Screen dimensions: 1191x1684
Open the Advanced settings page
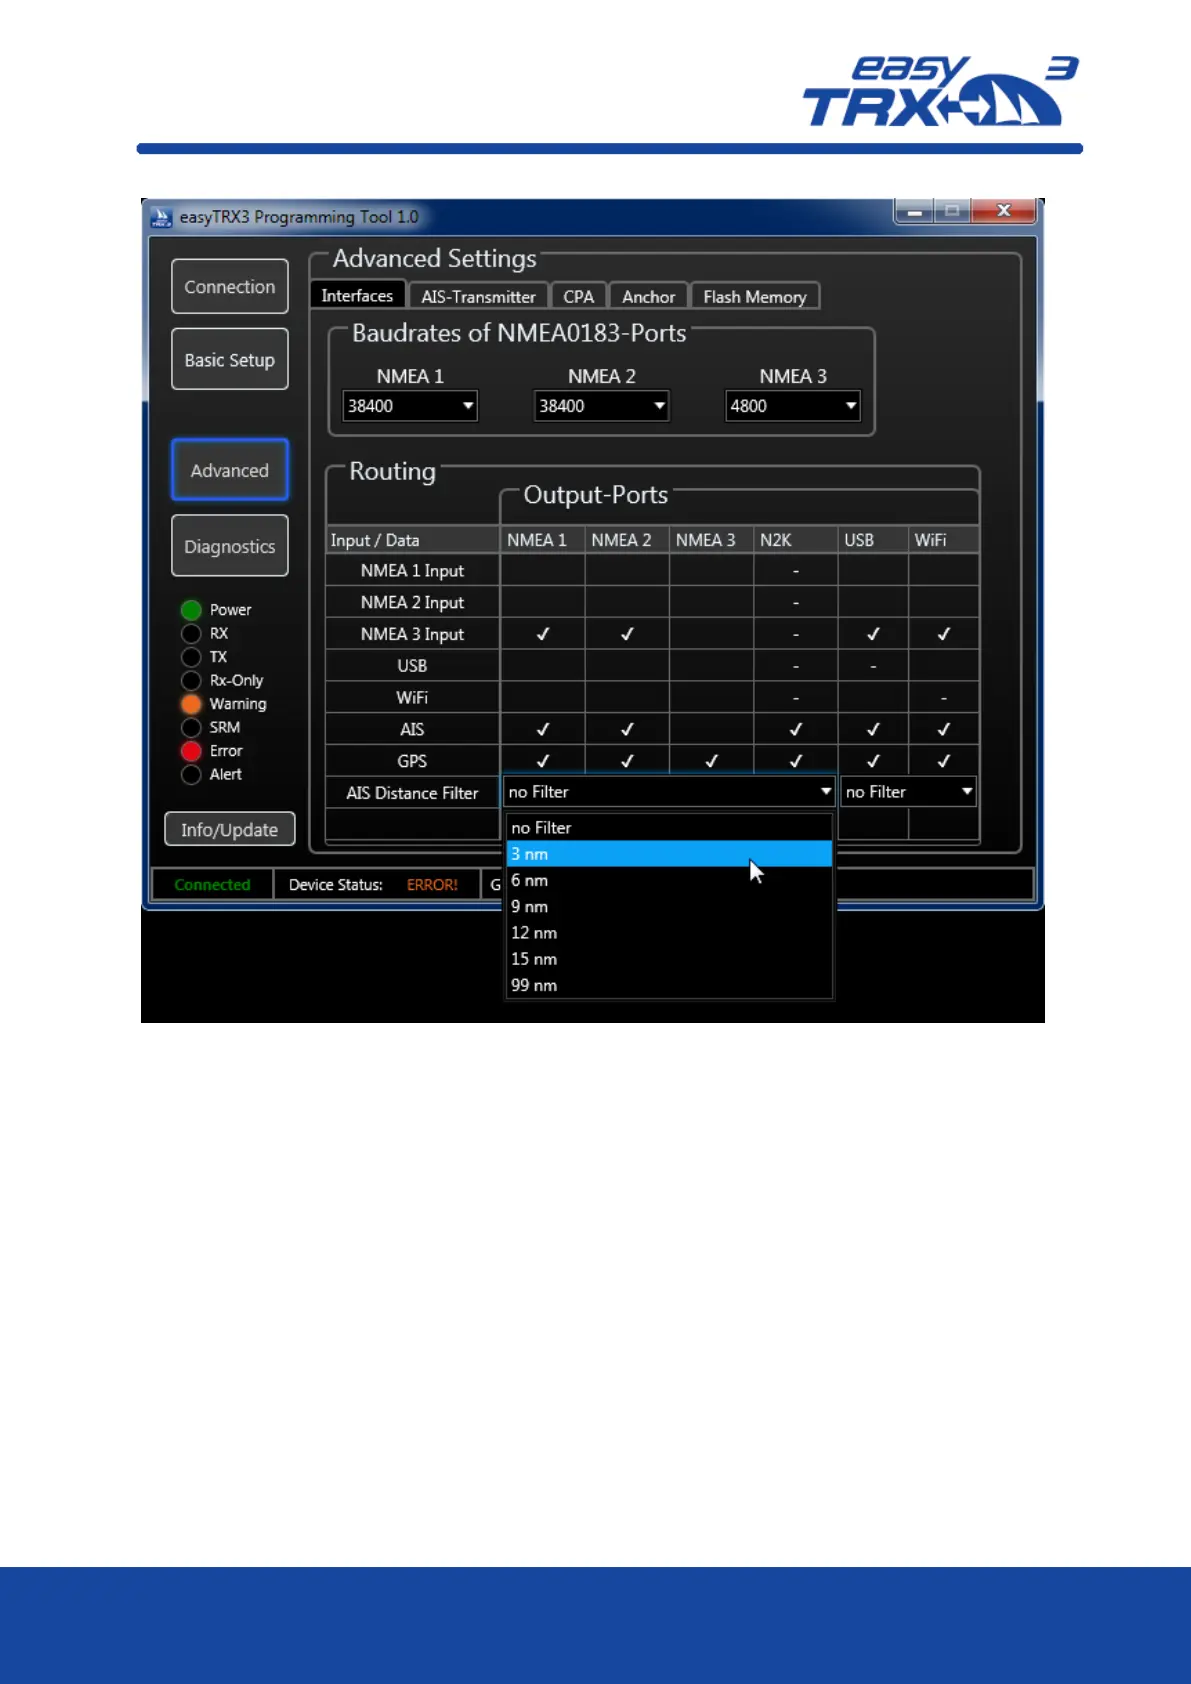coord(229,470)
